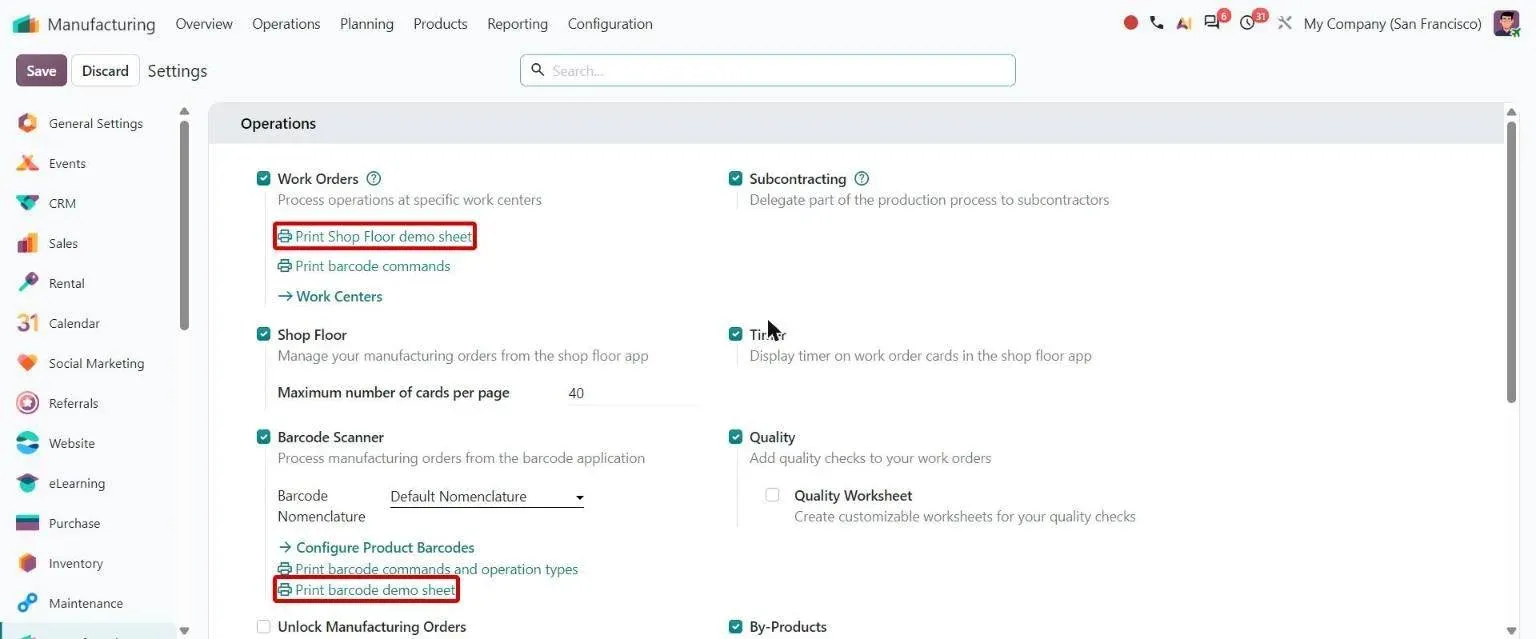Open the AI assistant icon
The image size is (1536, 639).
coord(1184,23)
